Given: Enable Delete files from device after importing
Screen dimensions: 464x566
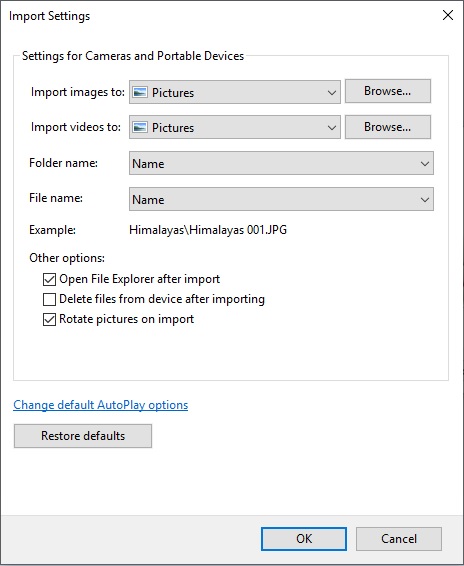Looking at the screenshot, I should (x=49, y=299).
